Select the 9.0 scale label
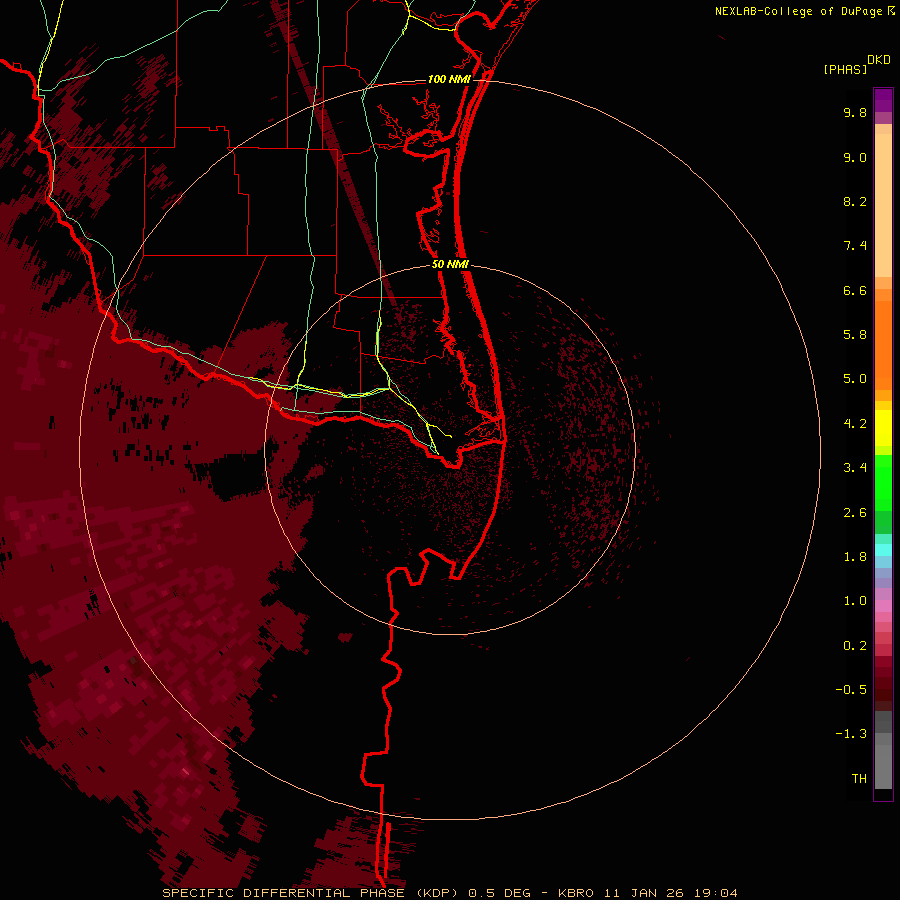This screenshot has height=900, width=900. click(x=855, y=157)
